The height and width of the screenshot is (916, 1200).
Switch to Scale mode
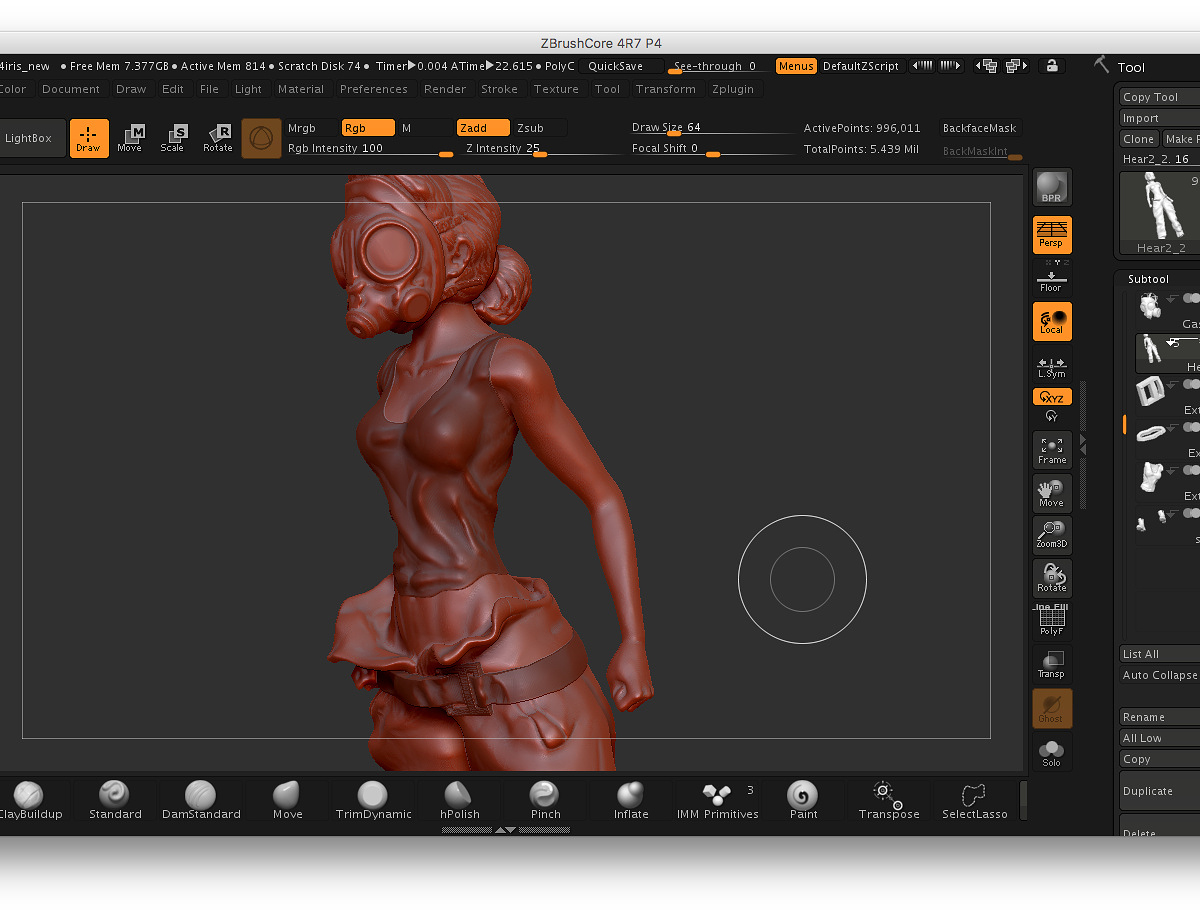(173, 139)
